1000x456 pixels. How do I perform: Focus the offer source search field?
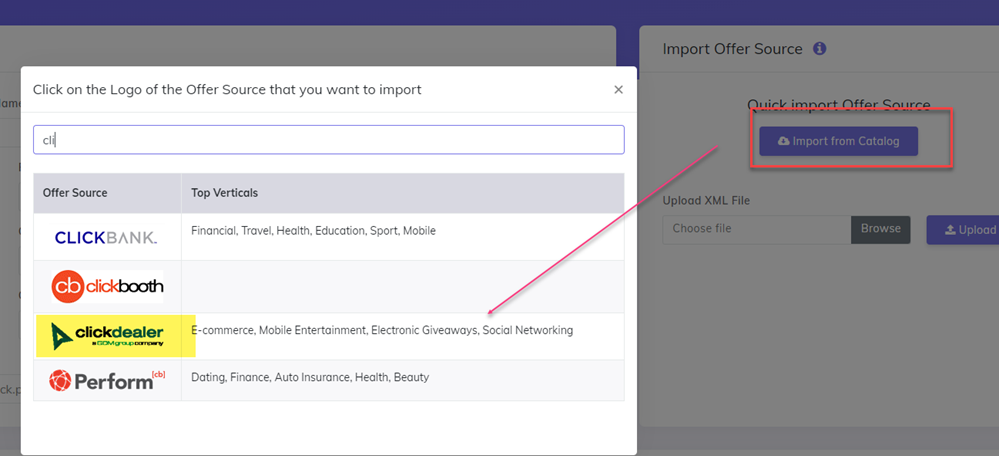[x=328, y=140]
